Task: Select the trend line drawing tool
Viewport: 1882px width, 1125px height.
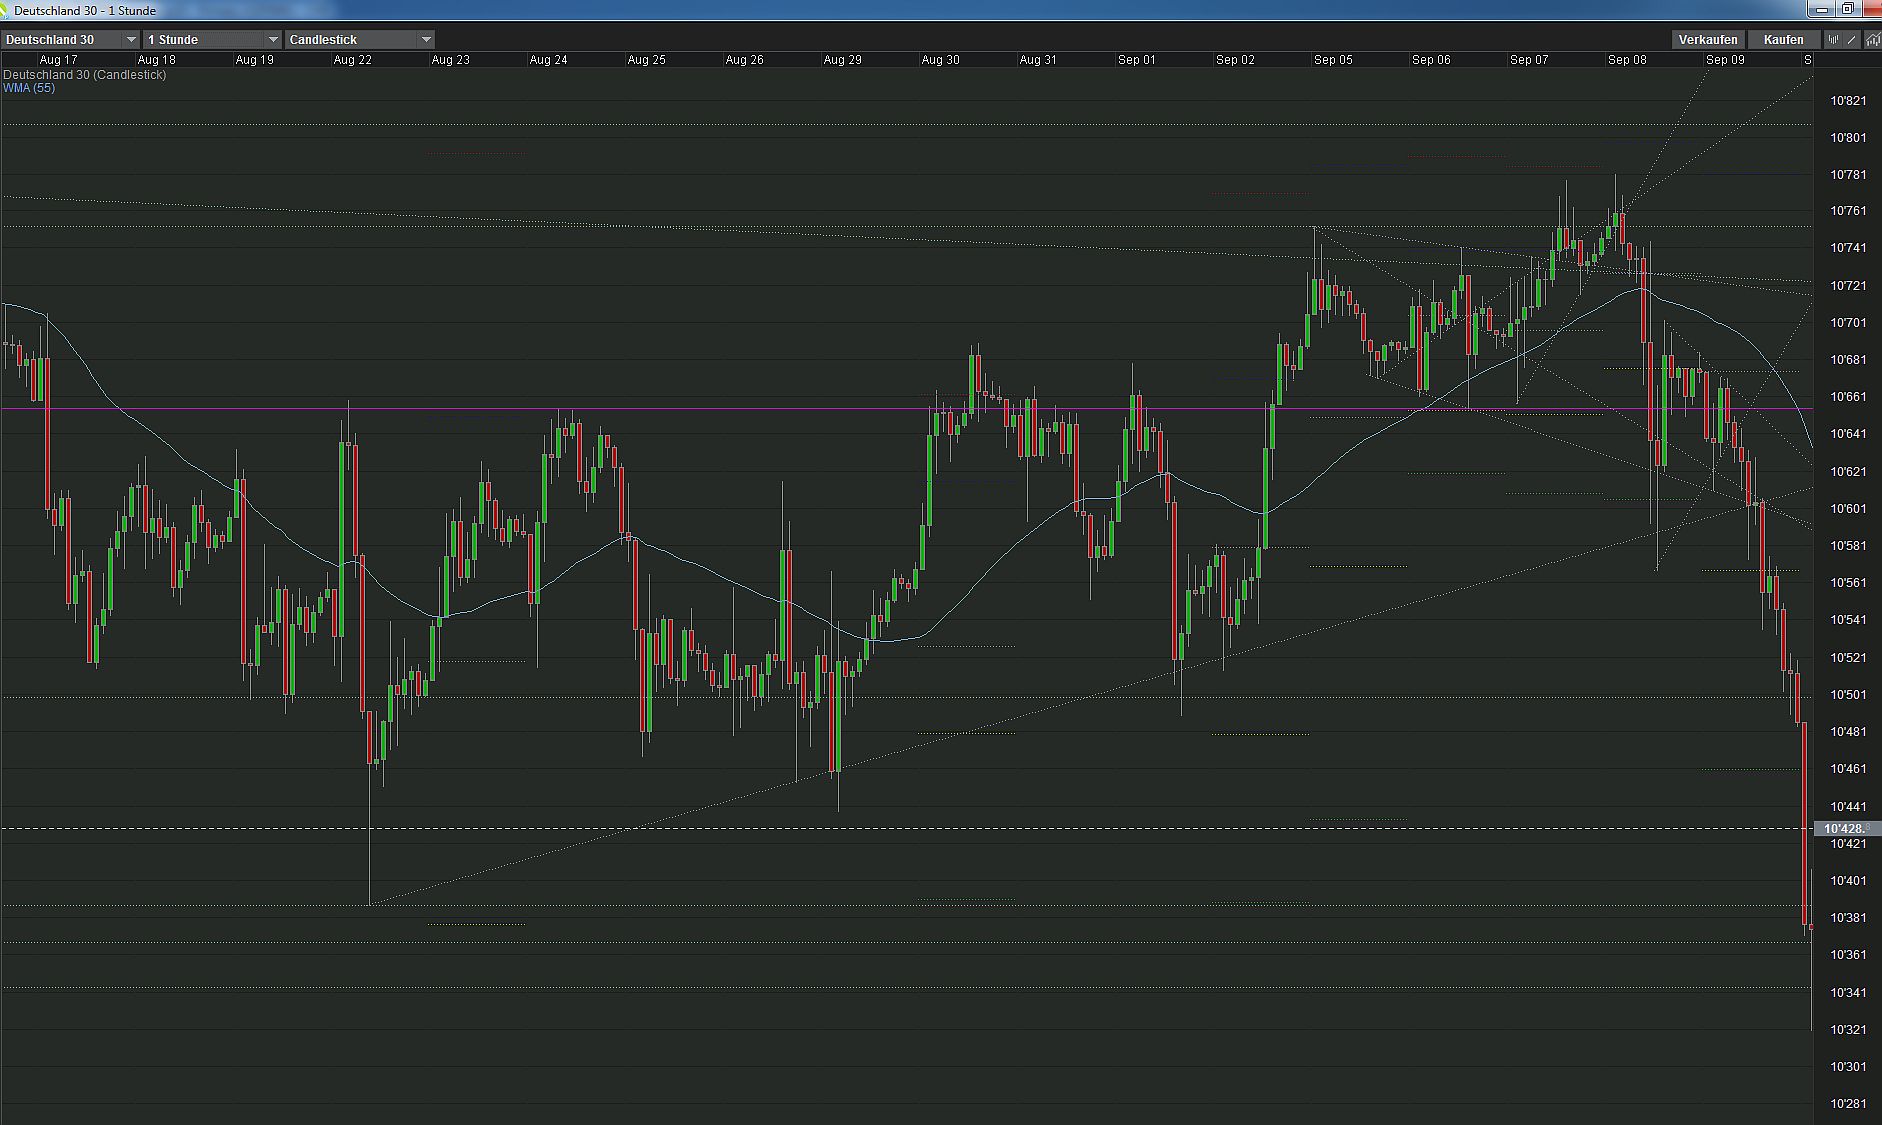Action: point(1852,39)
